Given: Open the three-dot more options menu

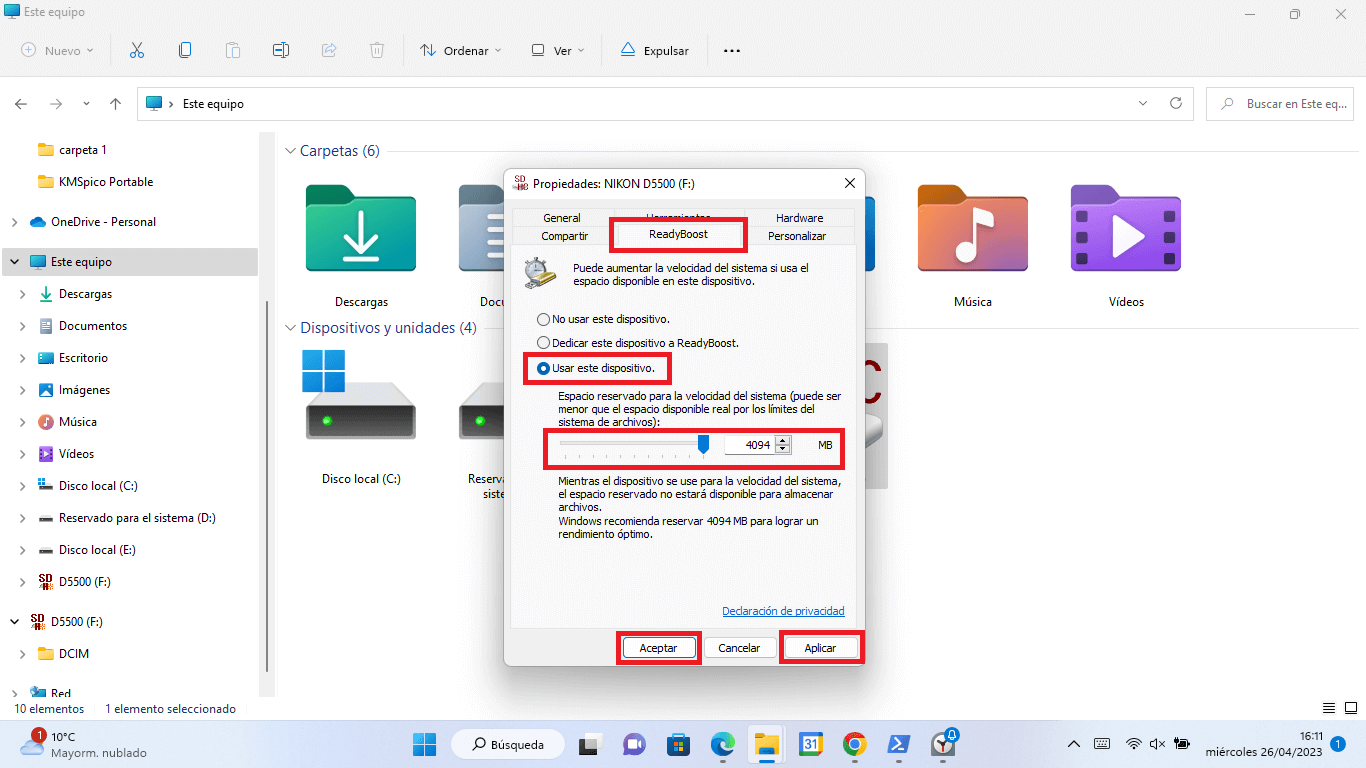Looking at the screenshot, I should click(732, 50).
